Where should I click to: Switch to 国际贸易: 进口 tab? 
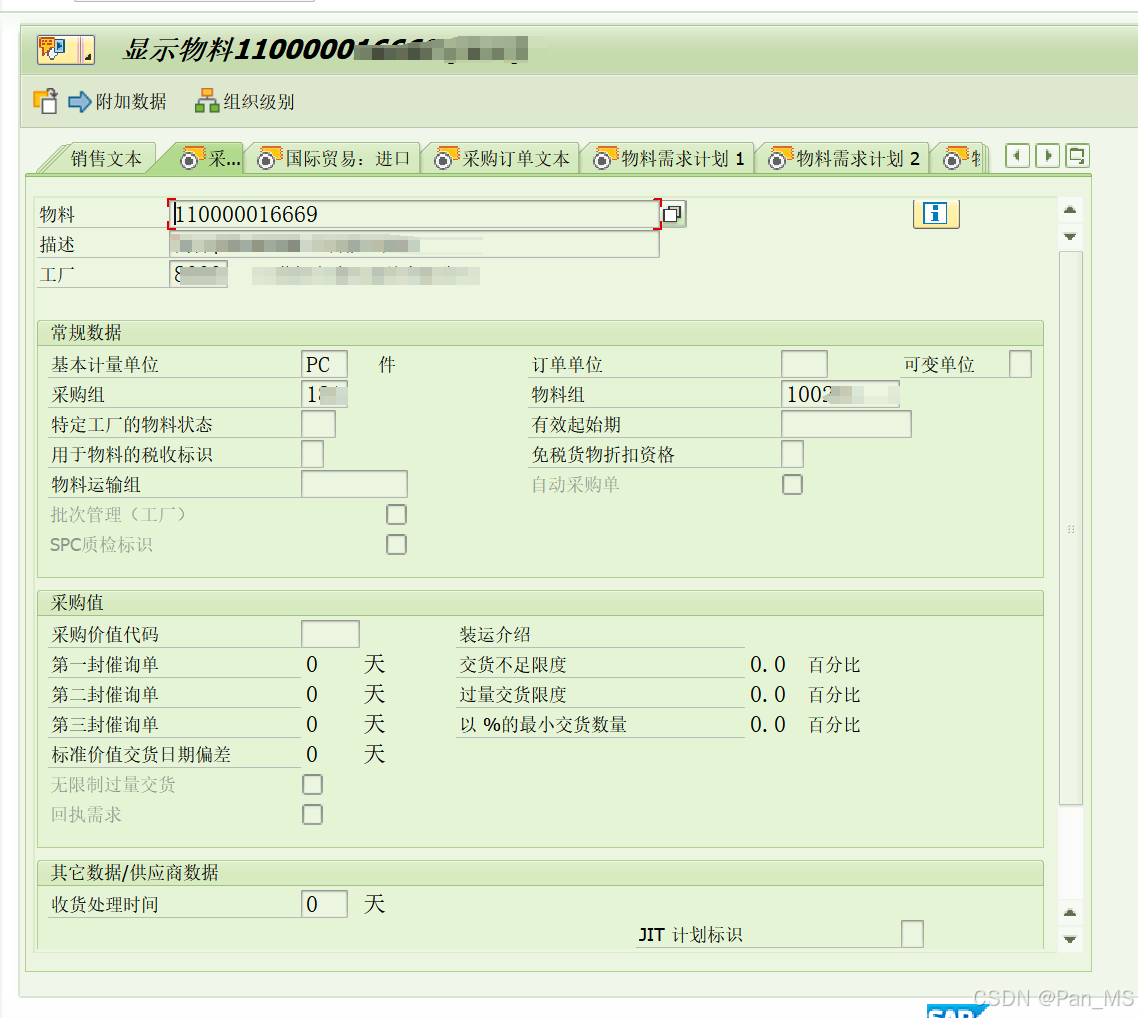click(335, 158)
